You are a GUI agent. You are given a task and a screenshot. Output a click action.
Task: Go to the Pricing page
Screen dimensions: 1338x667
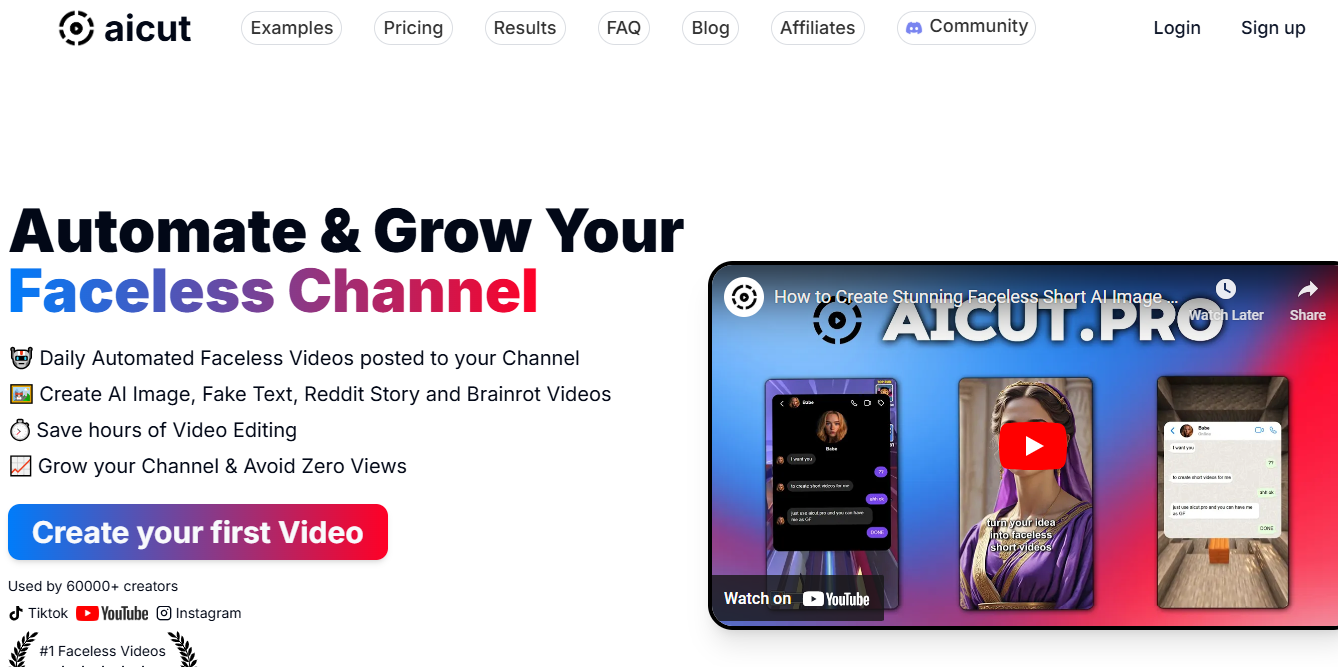(x=413, y=28)
